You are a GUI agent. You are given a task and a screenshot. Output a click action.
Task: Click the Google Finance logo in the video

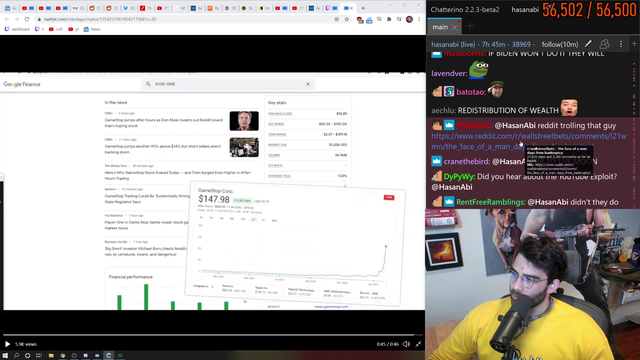click(x=22, y=84)
